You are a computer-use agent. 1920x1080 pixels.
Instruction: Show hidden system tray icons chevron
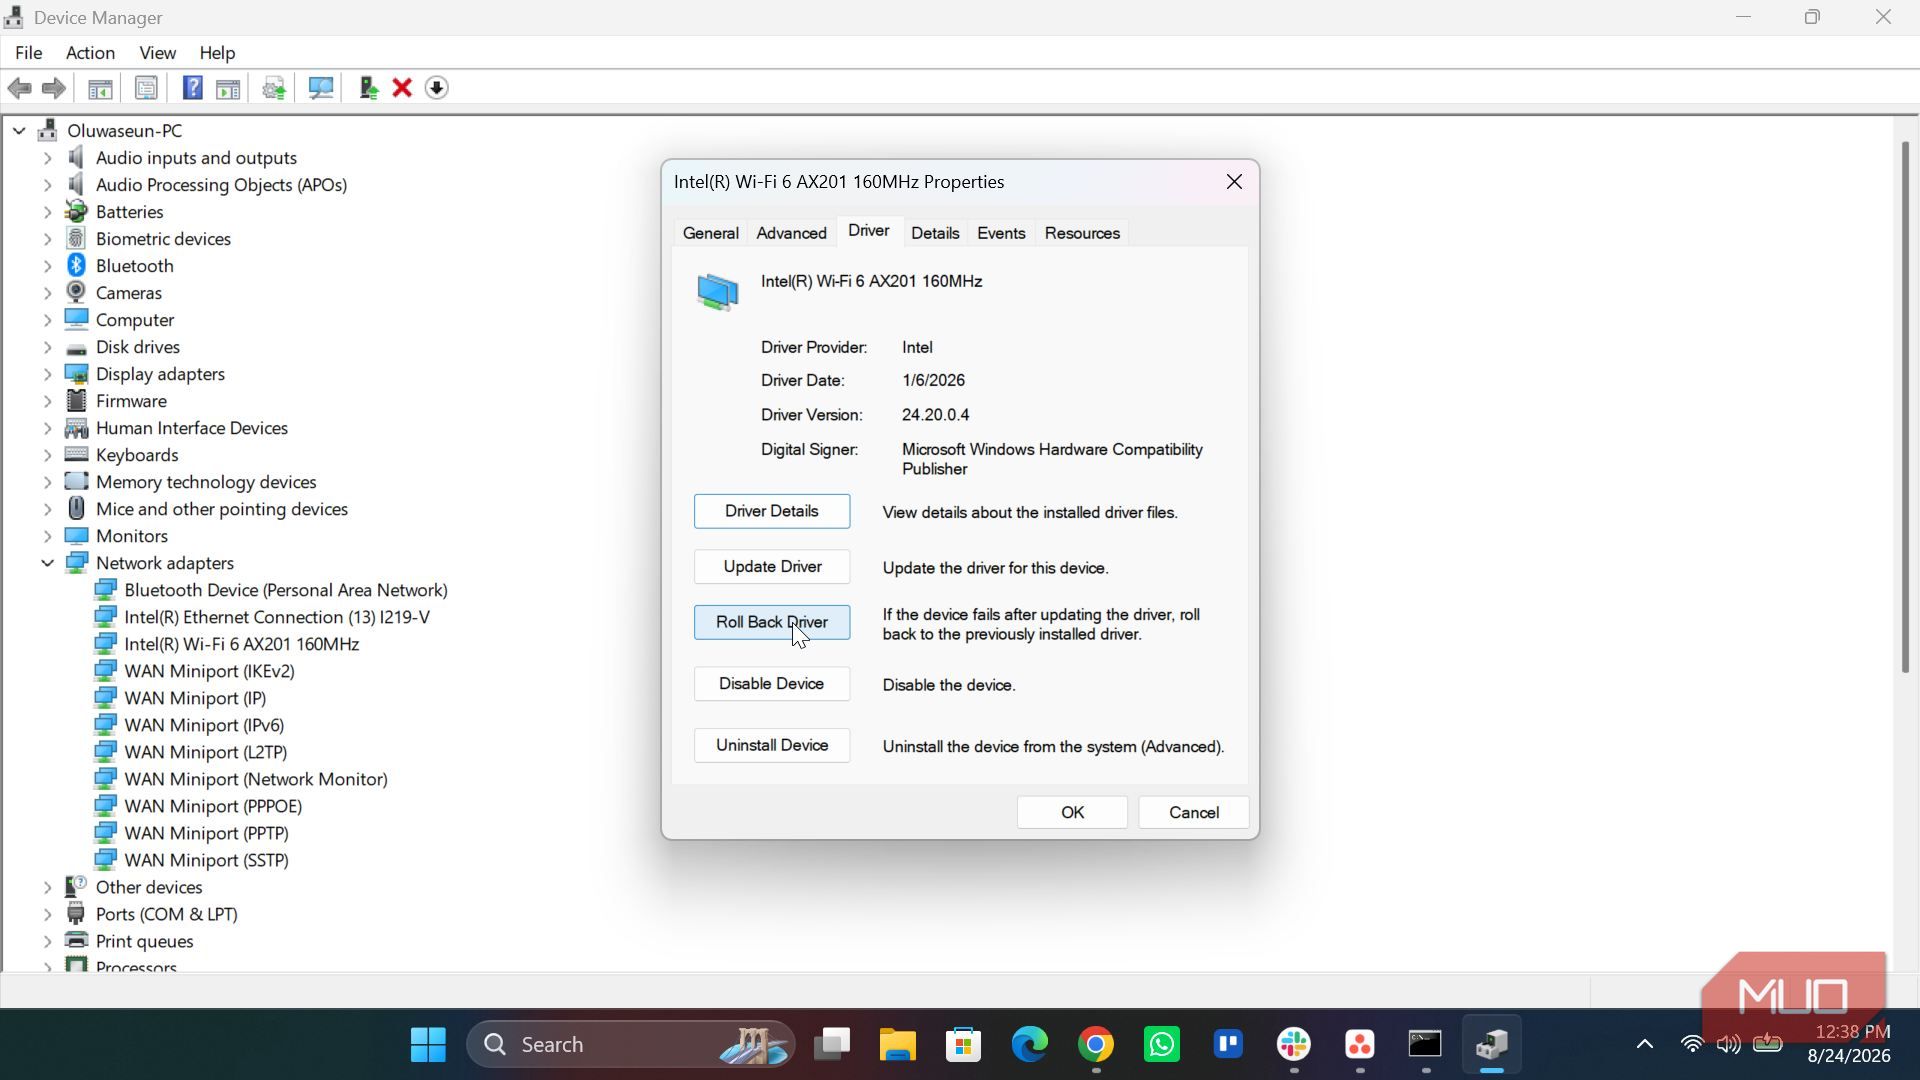click(x=1644, y=1044)
